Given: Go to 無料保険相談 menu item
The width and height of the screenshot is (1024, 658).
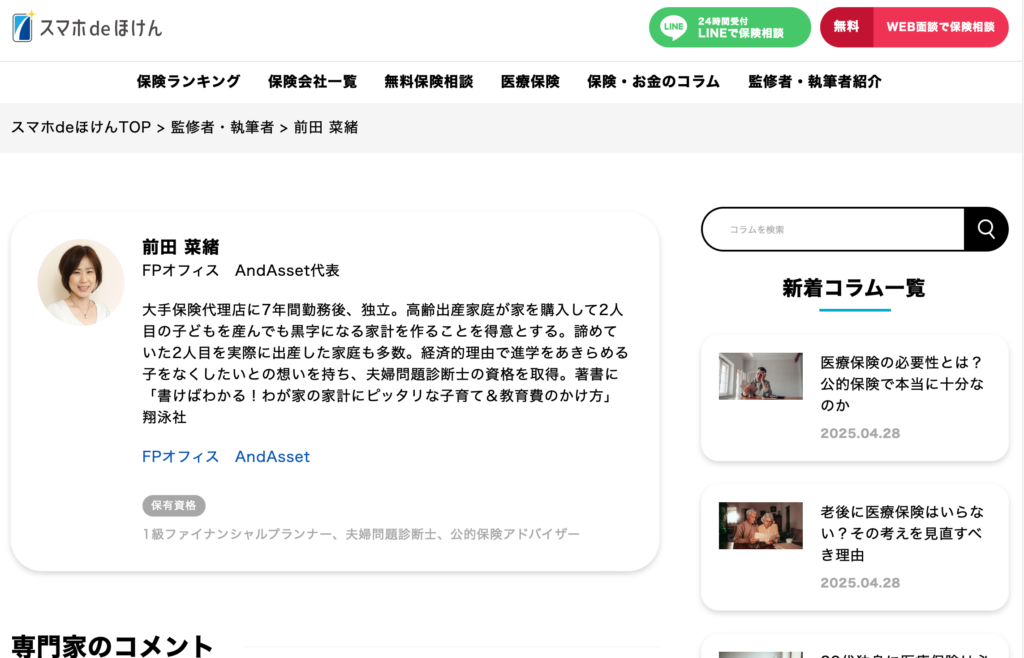Looking at the screenshot, I should [428, 82].
